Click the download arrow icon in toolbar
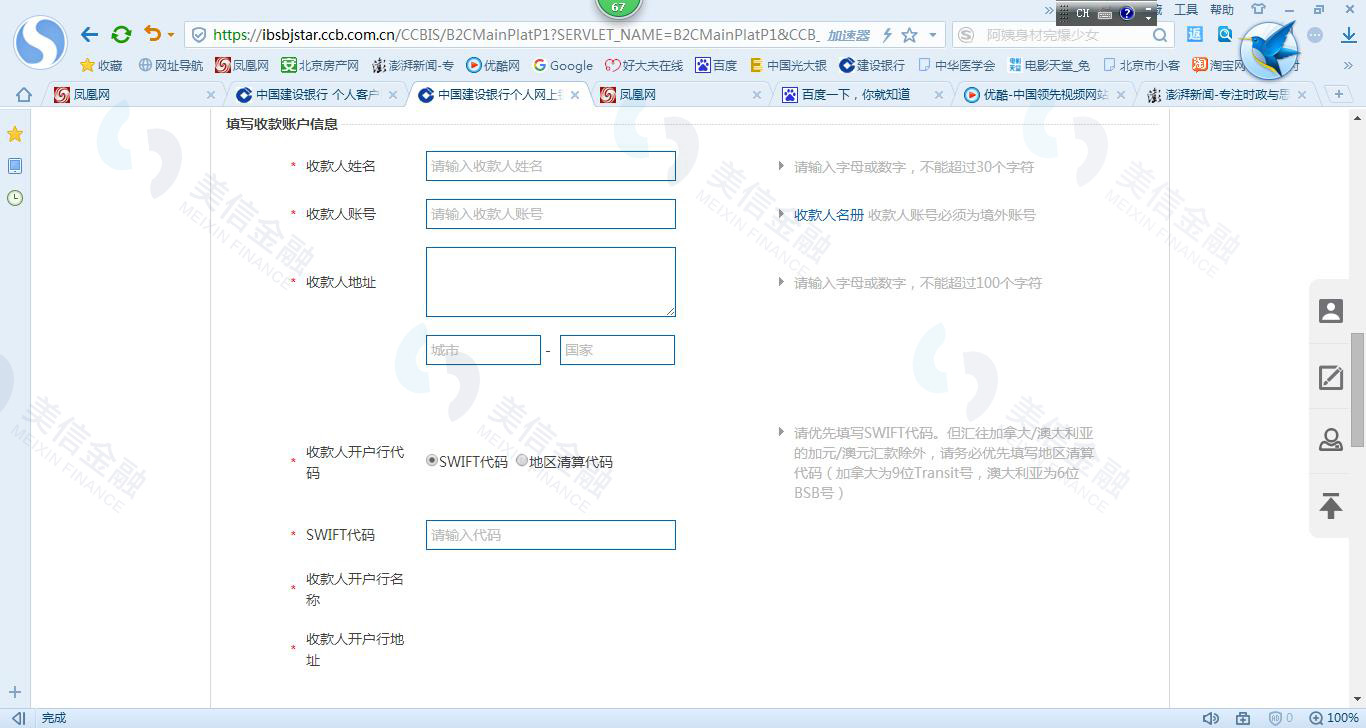The height and width of the screenshot is (728, 1366). click(x=1347, y=35)
